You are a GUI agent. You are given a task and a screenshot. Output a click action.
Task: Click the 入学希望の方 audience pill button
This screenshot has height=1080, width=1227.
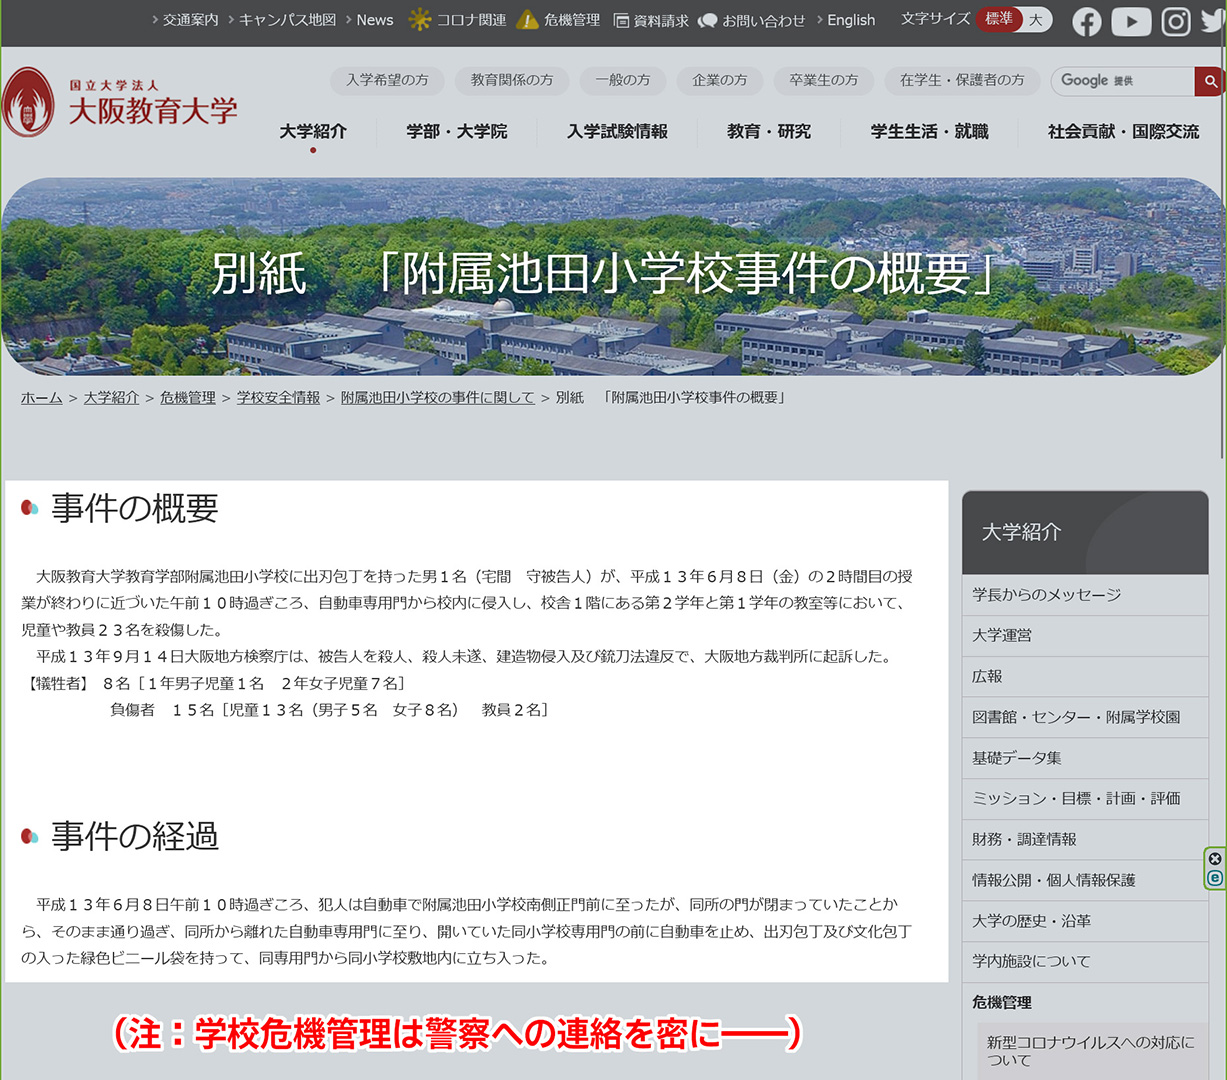pos(387,80)
